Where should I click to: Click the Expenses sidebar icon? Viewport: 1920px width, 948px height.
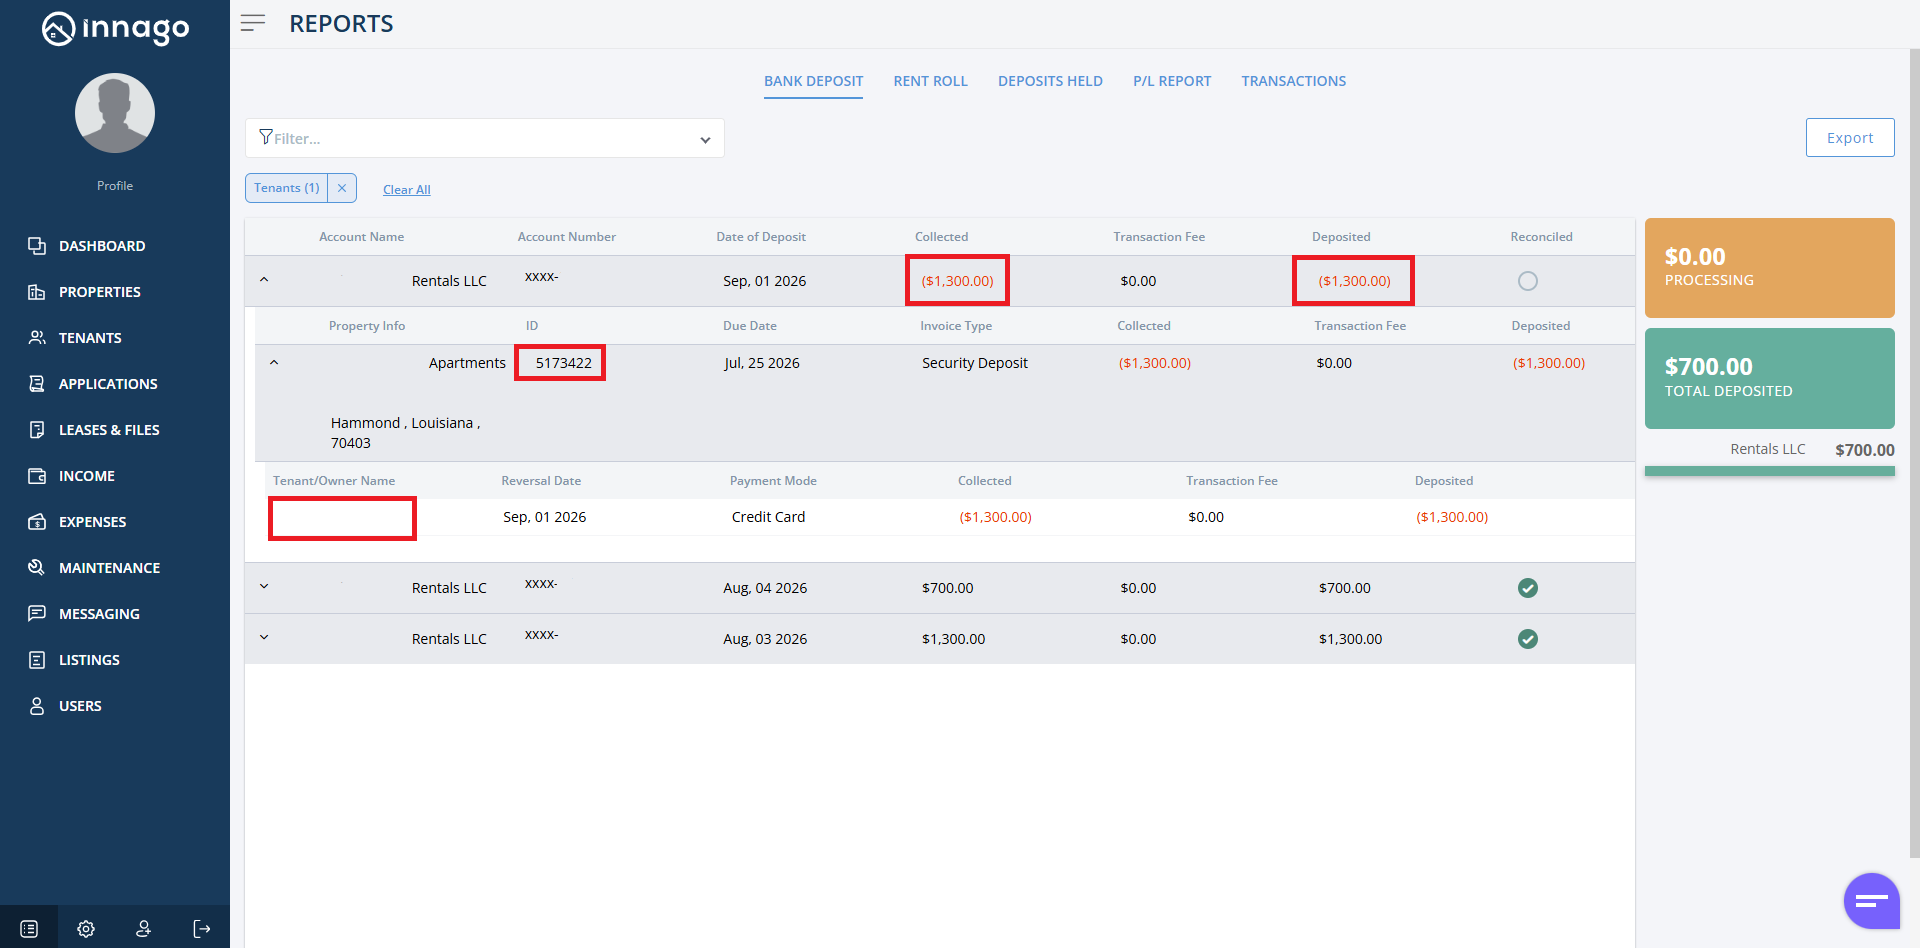(37, 521)
